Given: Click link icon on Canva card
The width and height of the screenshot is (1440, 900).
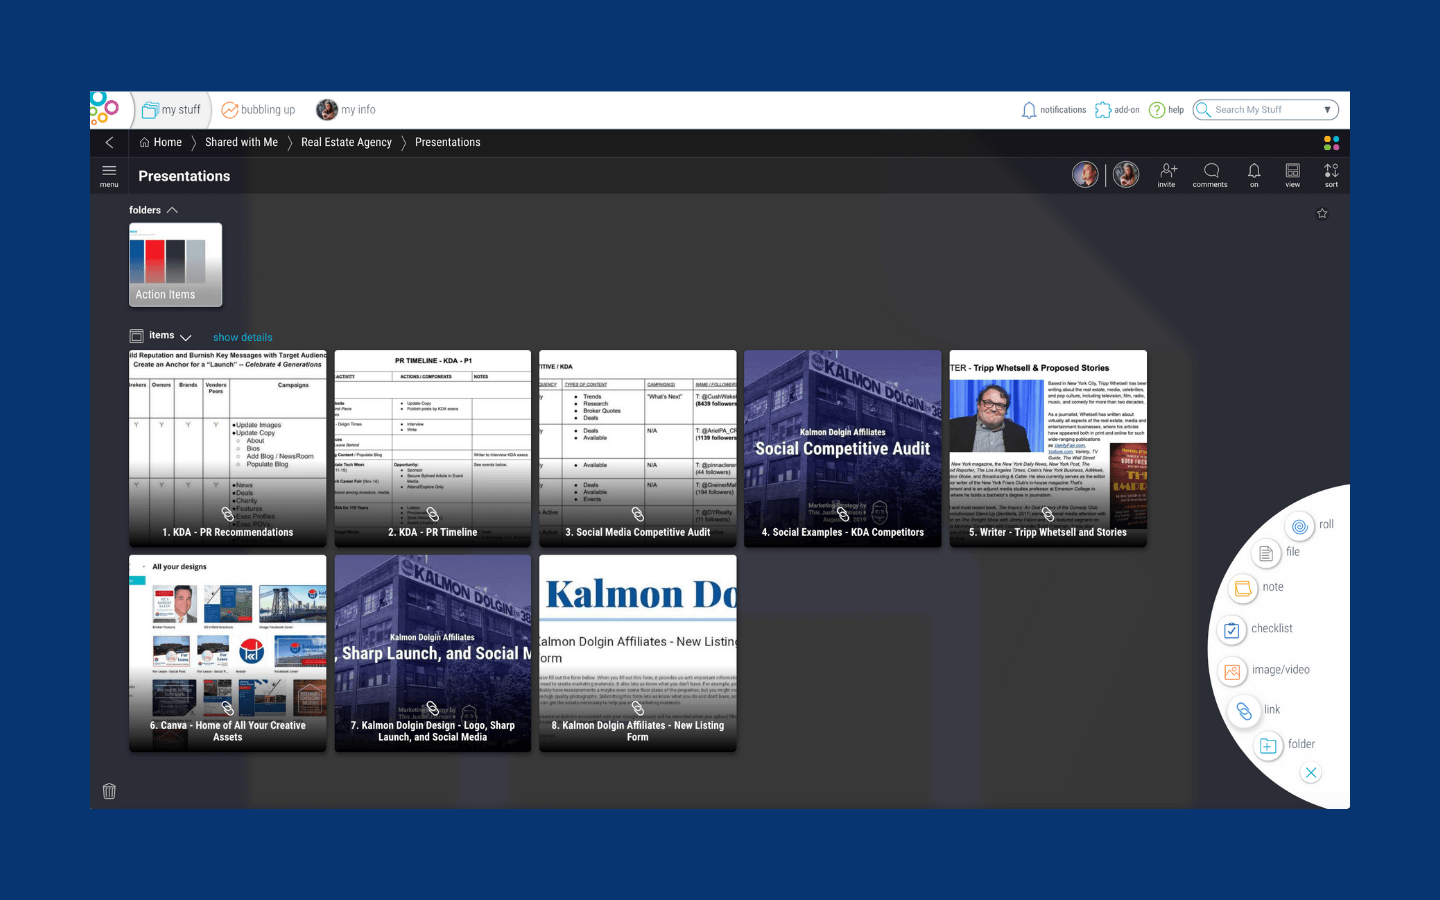Looking at the screenshot, I should pos(228,708).
